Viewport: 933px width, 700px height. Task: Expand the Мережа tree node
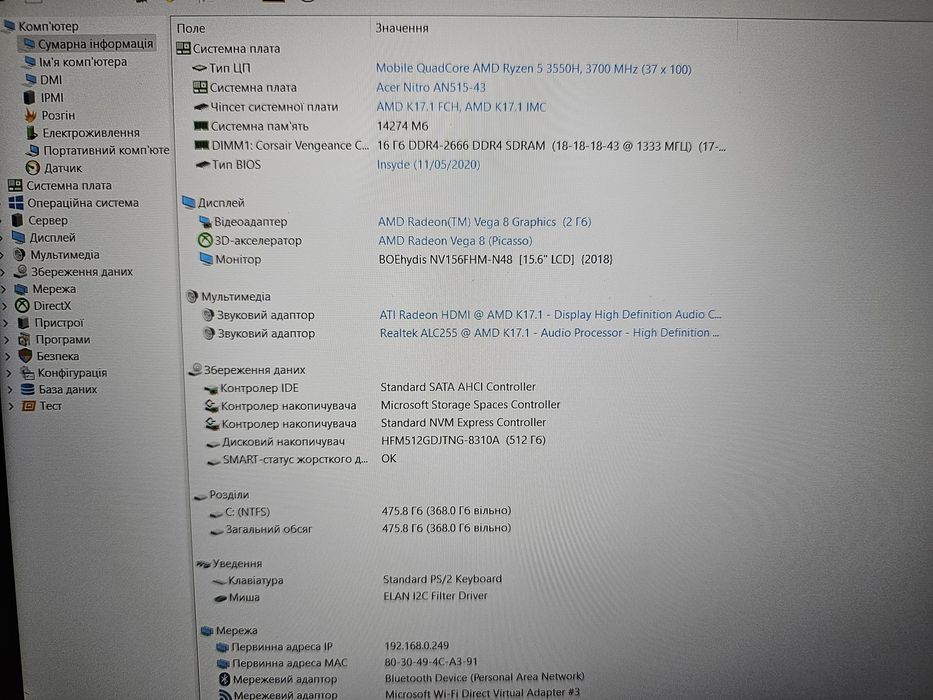pos(5,289)
